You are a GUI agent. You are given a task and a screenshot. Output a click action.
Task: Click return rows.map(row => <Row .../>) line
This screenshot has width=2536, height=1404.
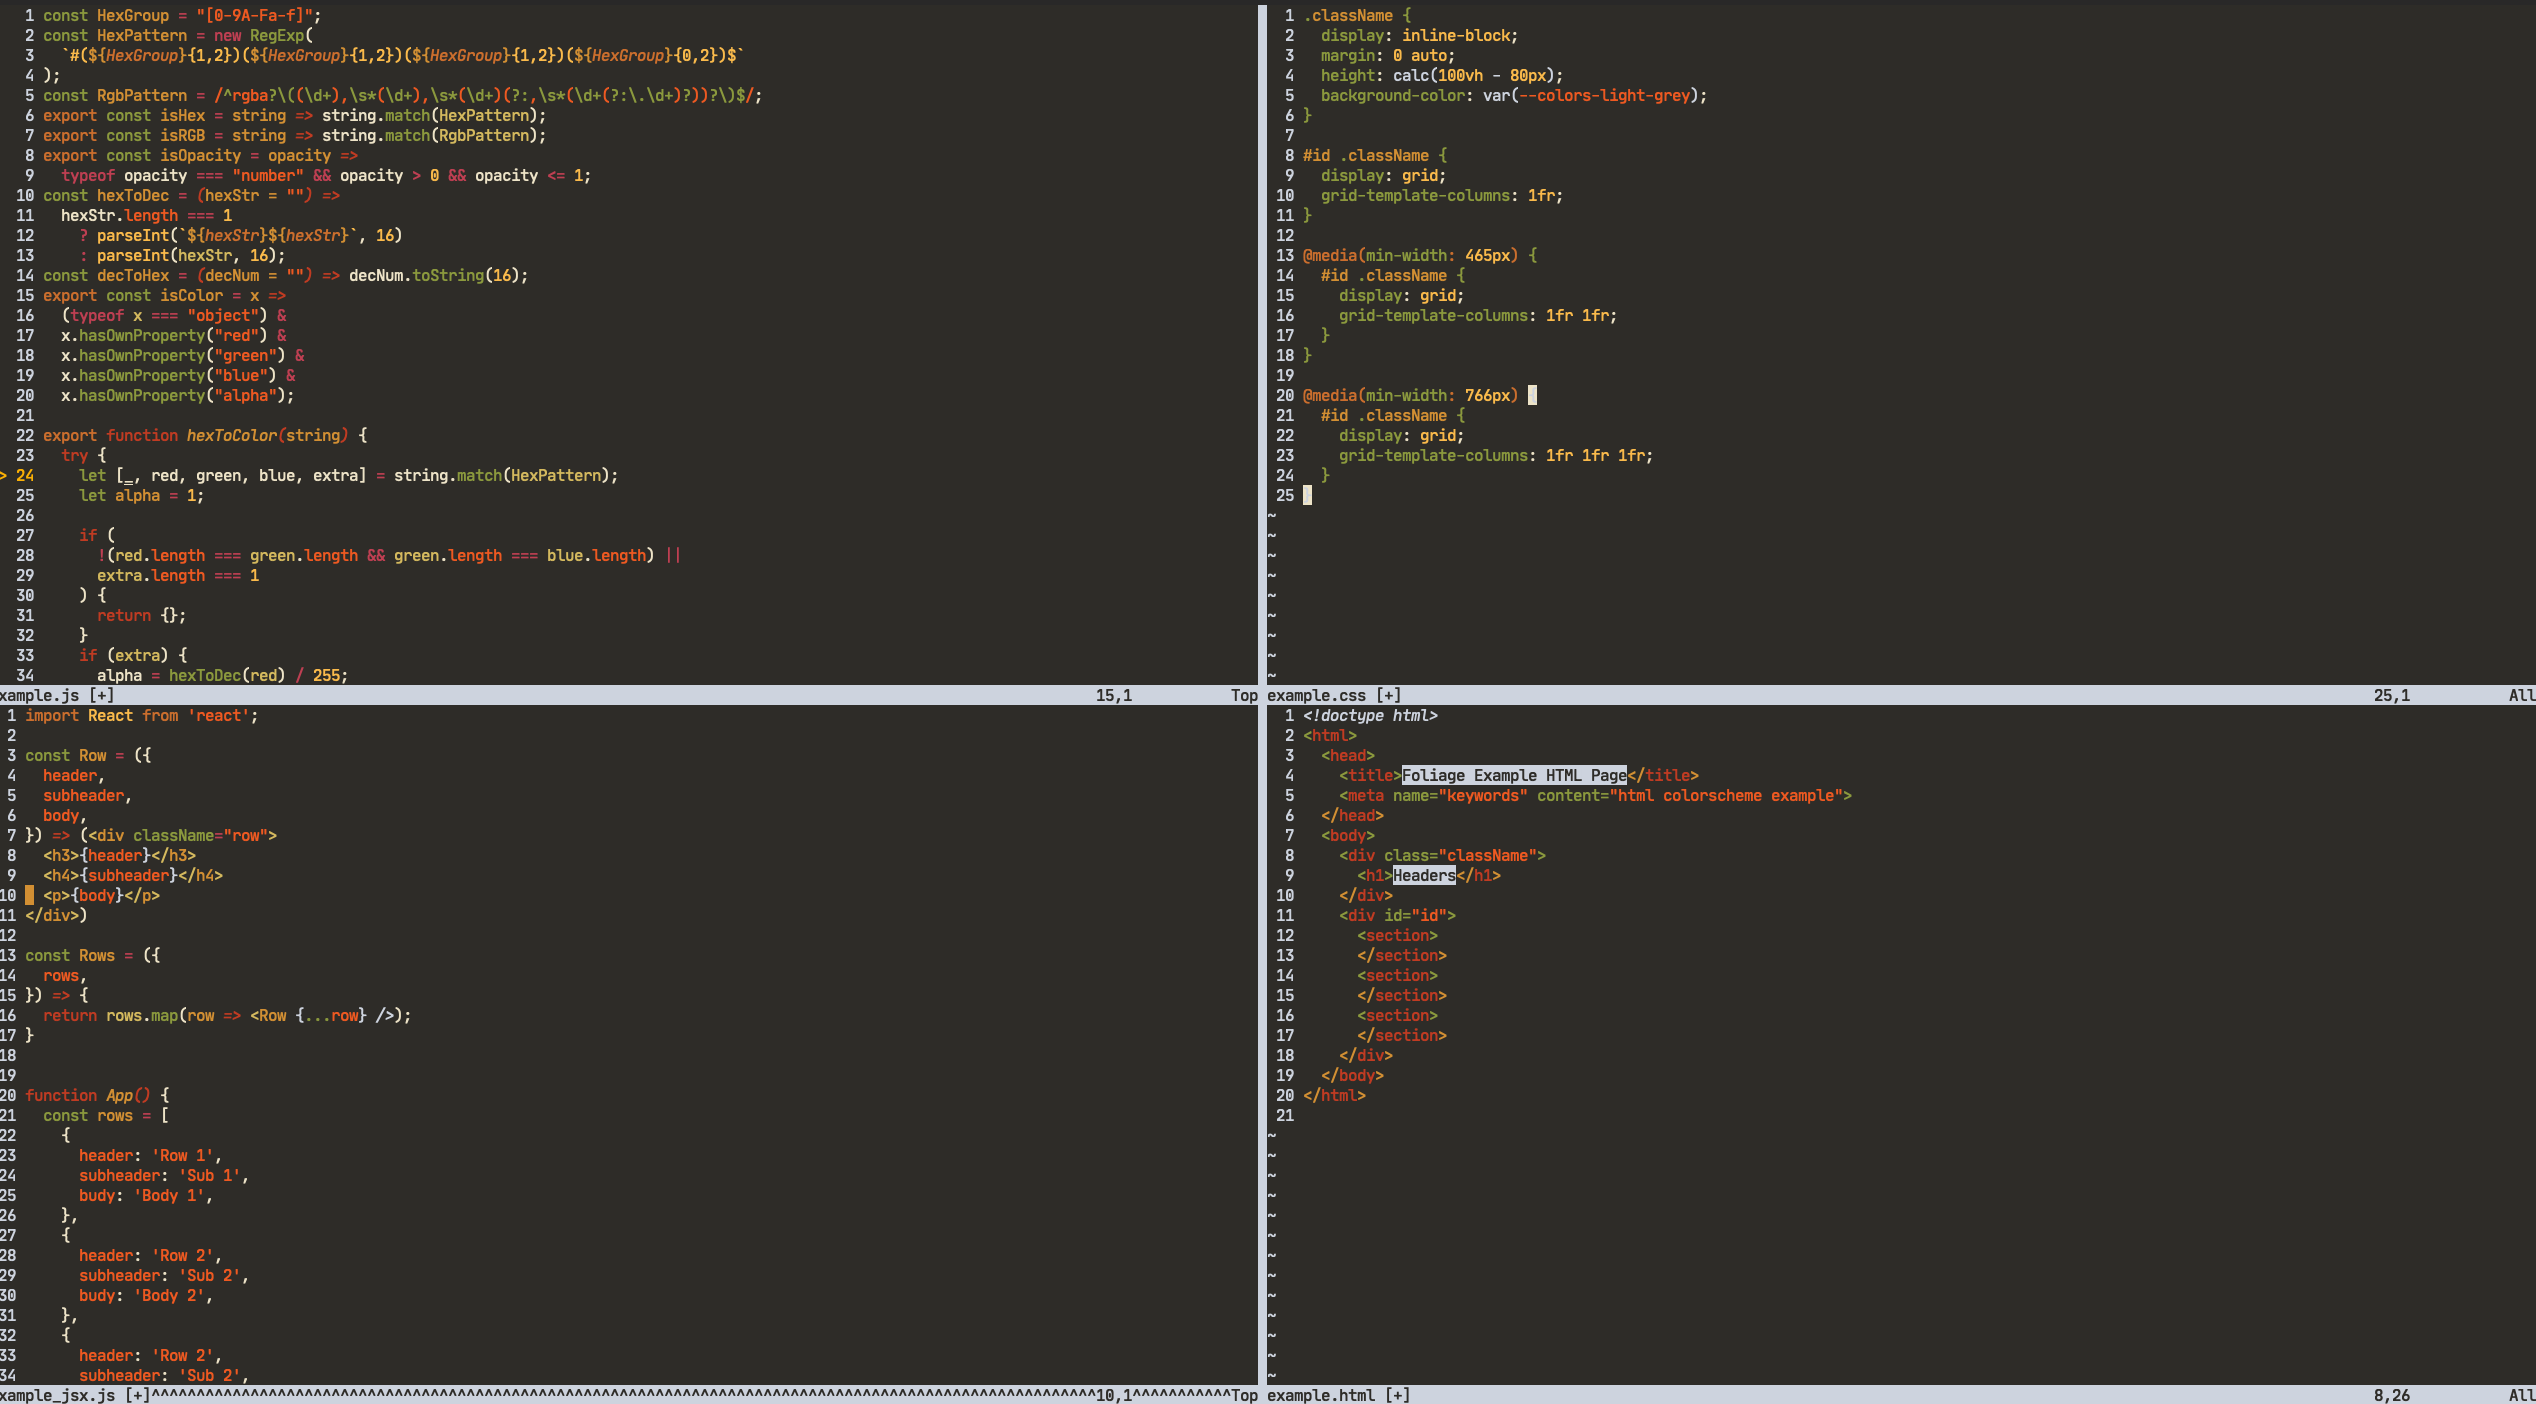tap(227, 1015)
